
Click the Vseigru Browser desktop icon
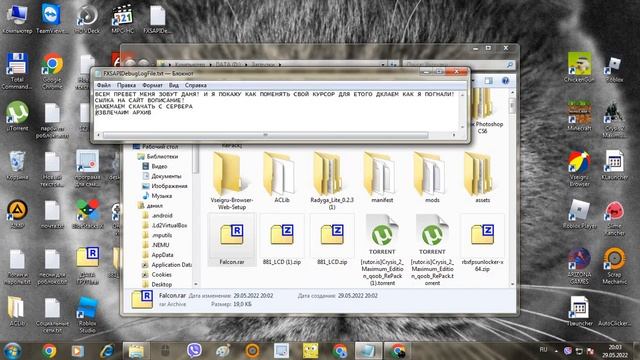(579, 169)
